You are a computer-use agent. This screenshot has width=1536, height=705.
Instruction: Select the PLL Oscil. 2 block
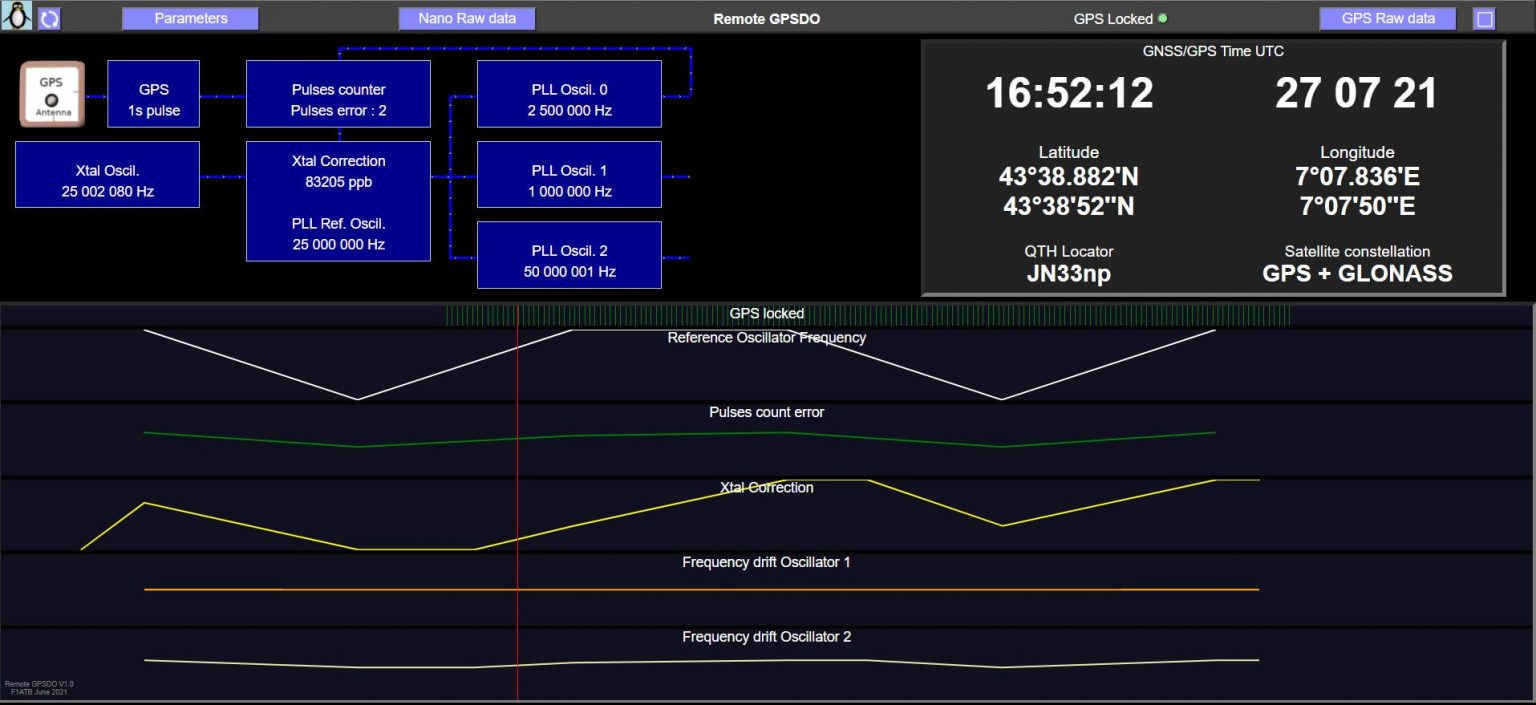(569, 255)
